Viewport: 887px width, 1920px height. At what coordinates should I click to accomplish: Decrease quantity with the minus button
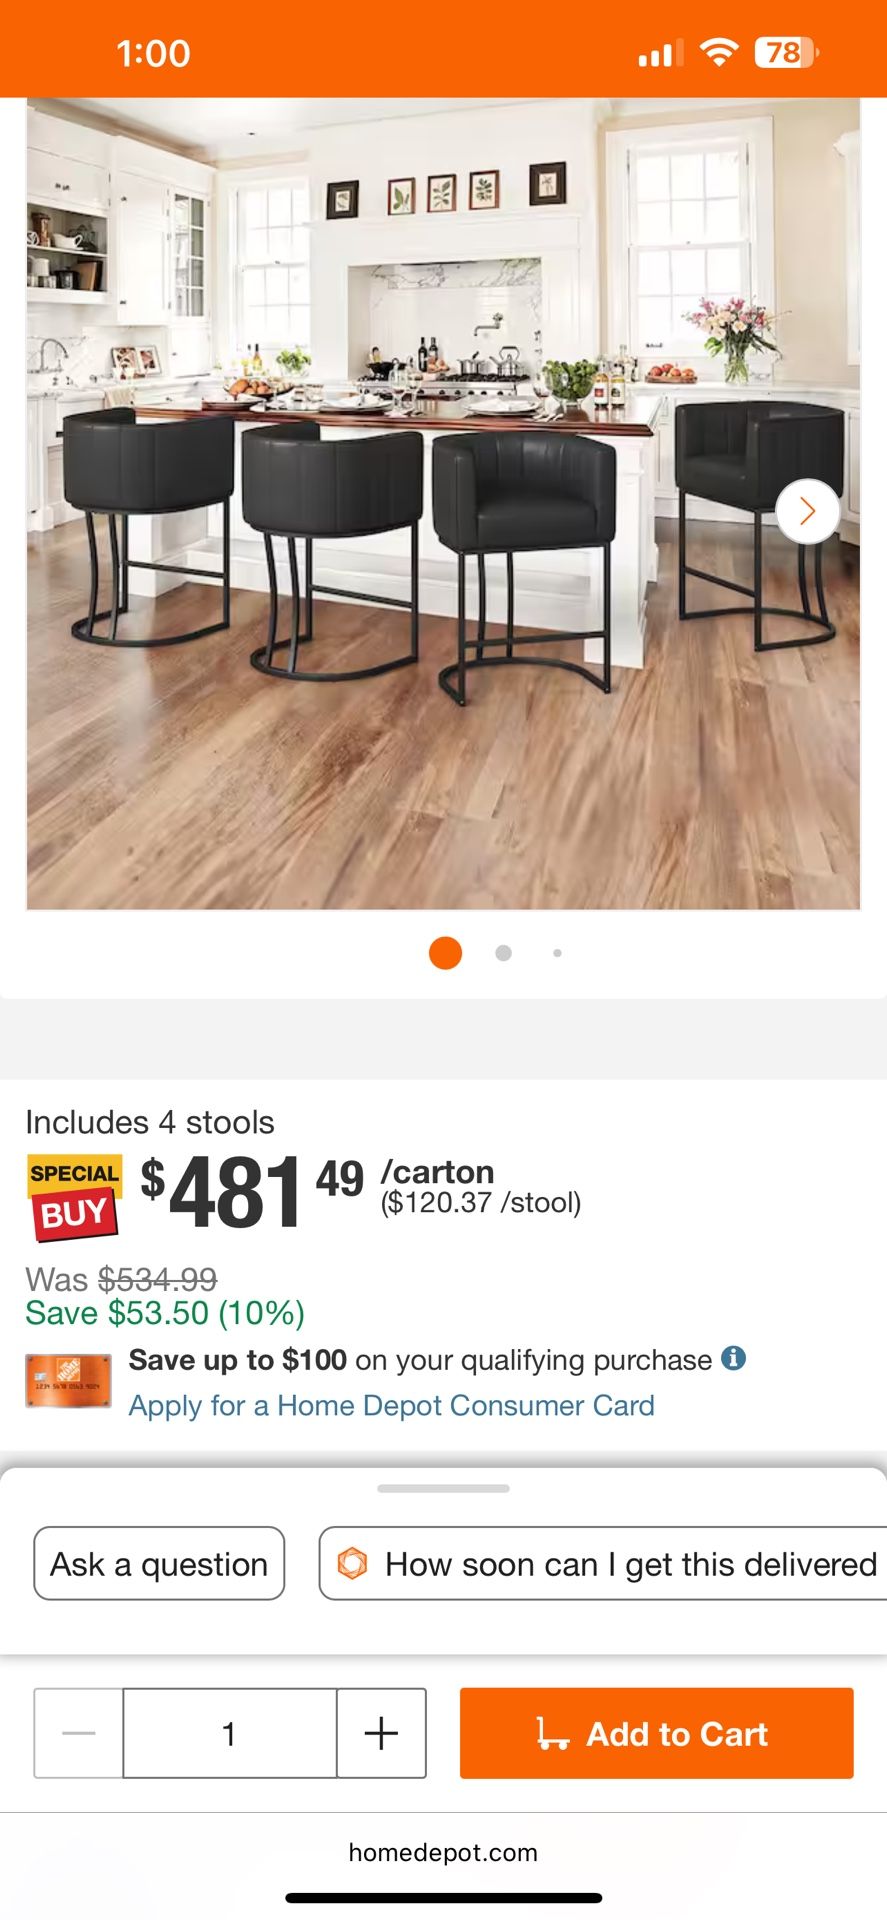pos(79,1733)
